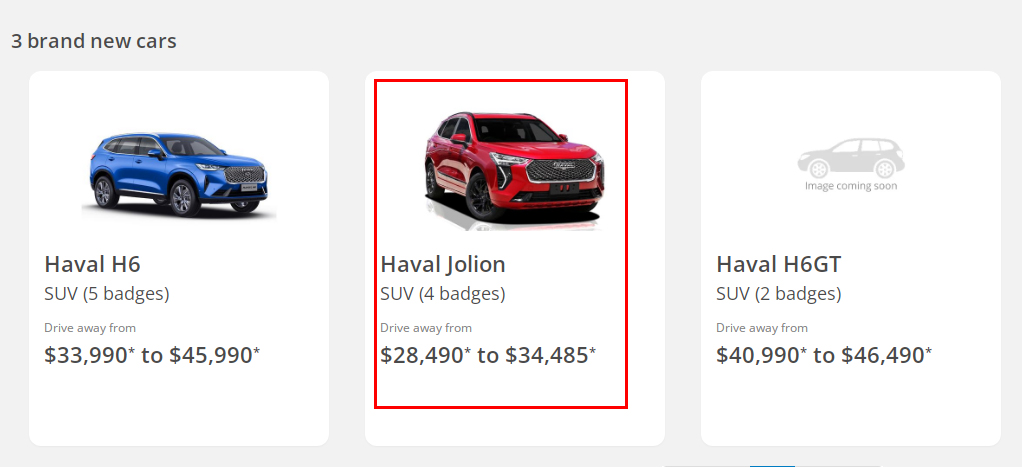The image size is (1022, 467).
Task: Open the Haval H6GT title link
Action: [779, 264]
